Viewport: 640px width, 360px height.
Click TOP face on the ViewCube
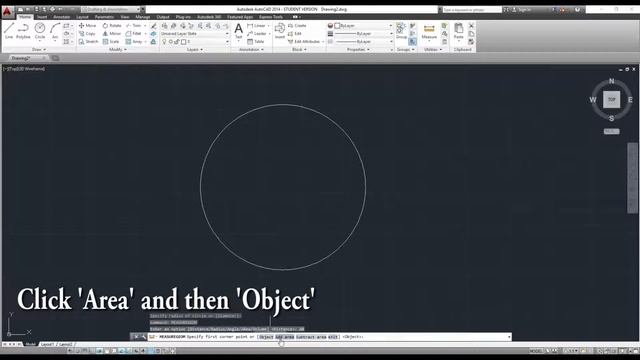611,100
